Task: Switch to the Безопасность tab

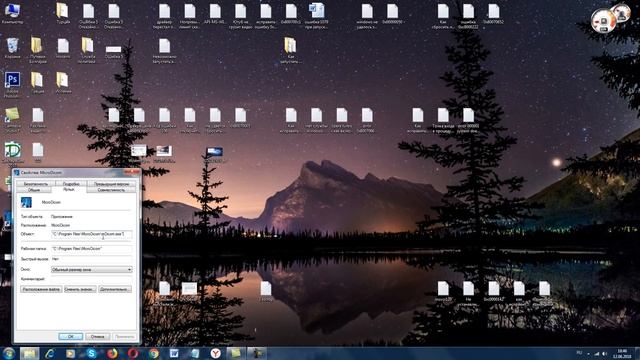Action: tap(36, 184)
